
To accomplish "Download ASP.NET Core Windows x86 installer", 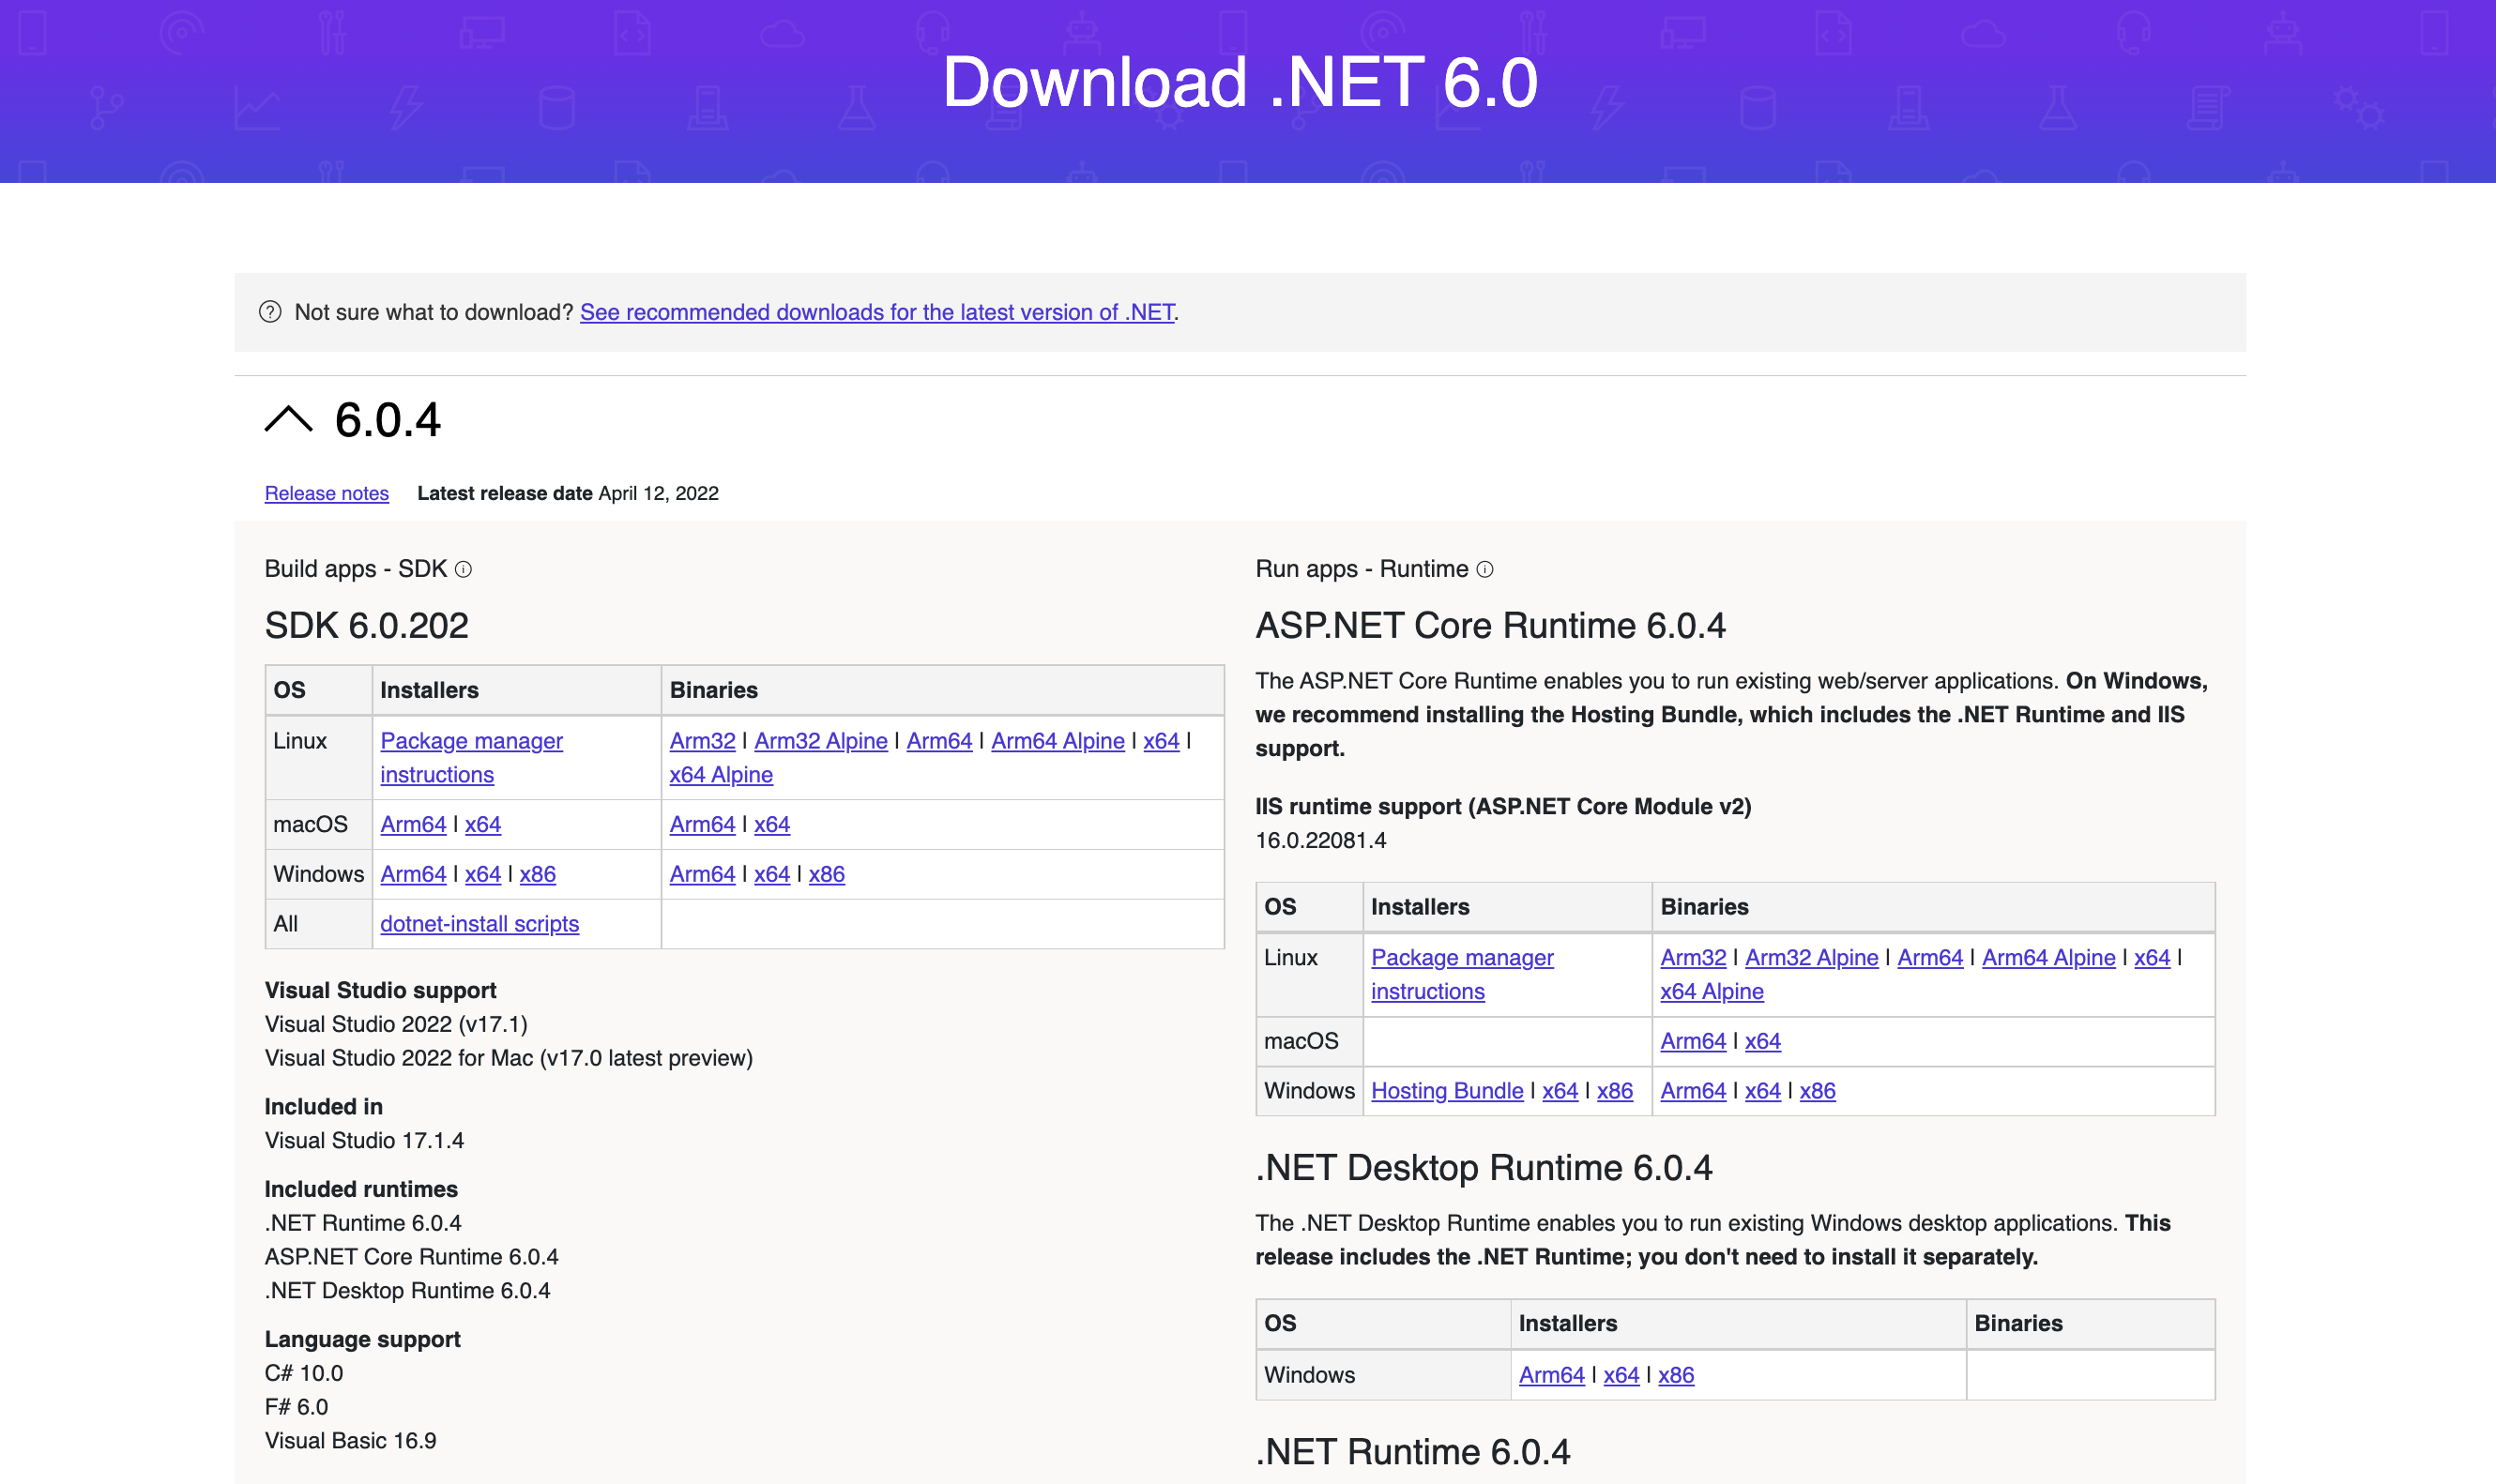I will coord(1615,1090).
